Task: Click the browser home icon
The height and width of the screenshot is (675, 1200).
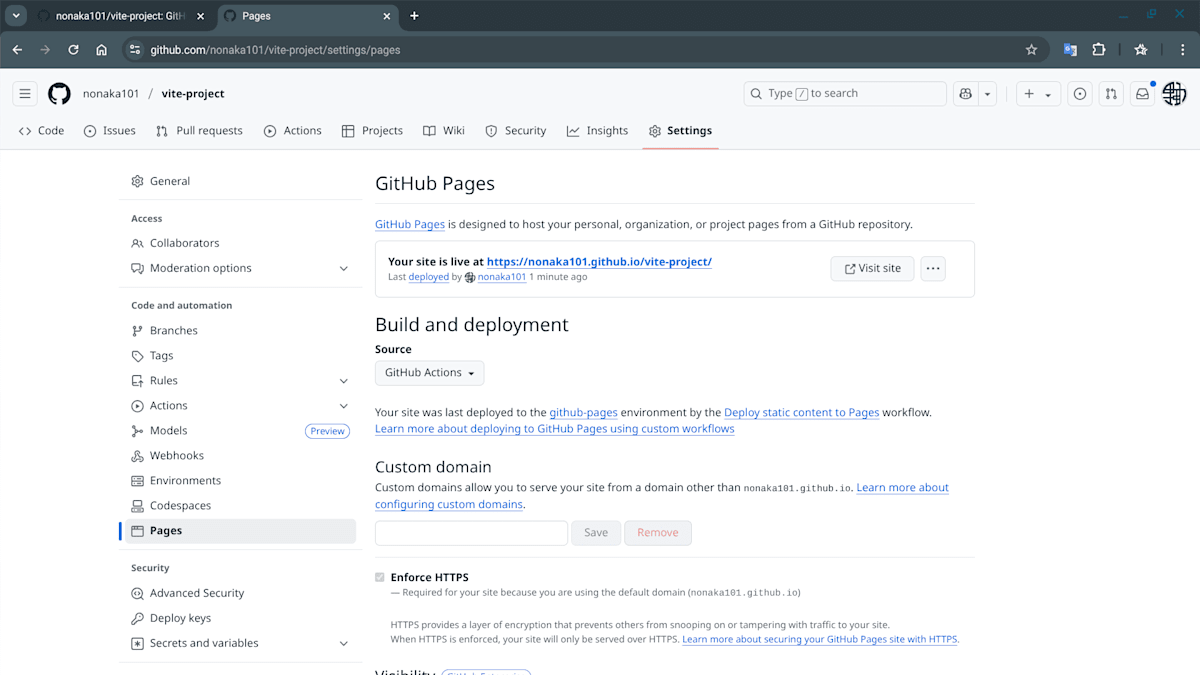Action: (x=101, y=50)
